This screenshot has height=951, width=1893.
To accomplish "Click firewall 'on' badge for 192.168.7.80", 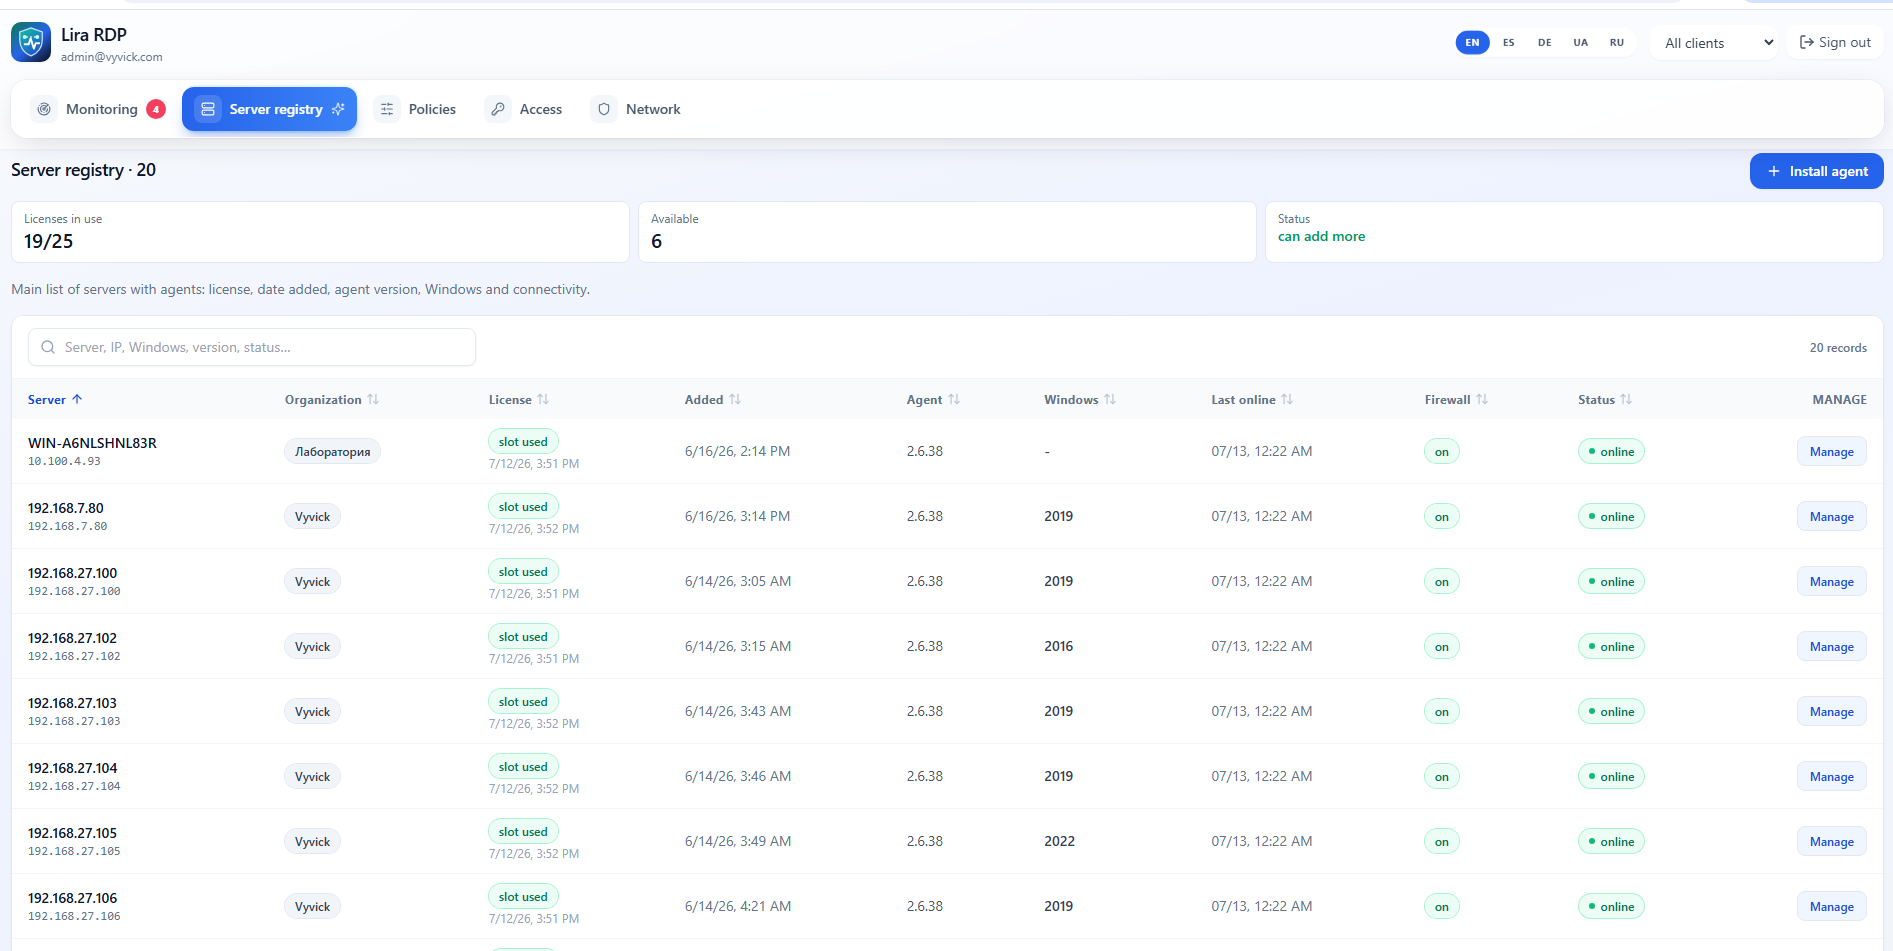I will (1441, 517).
